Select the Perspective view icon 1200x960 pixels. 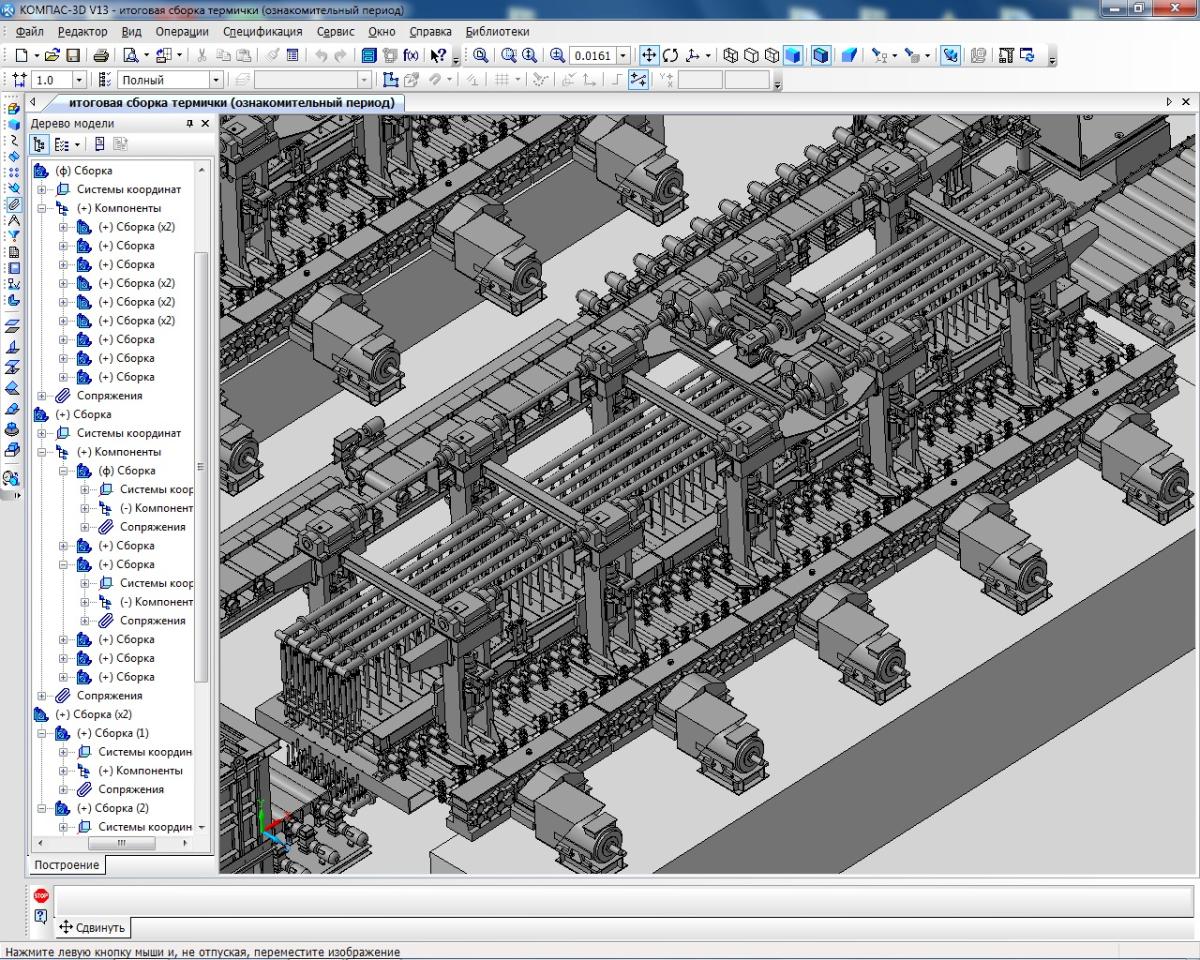click(848, 56)
